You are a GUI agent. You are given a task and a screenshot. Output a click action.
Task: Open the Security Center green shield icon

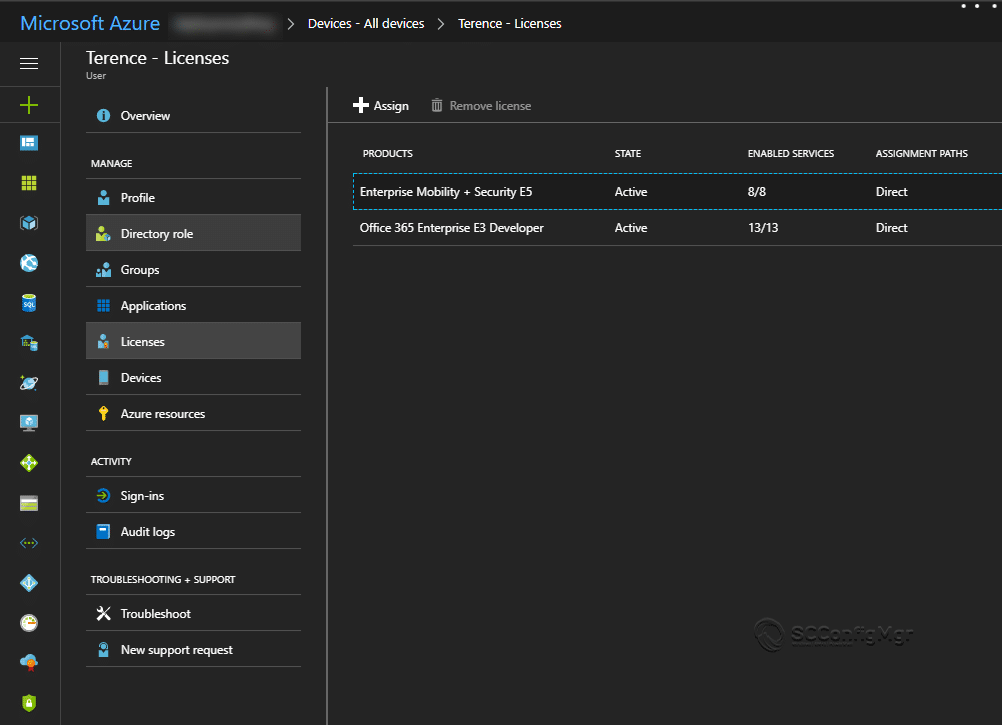pos(29,703)
